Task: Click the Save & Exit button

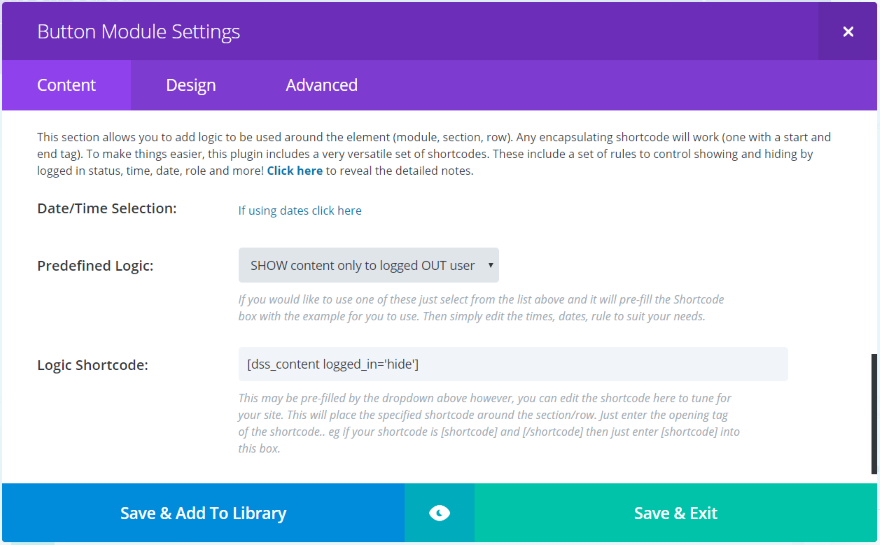Action: pyautogui.click(x=676, y=513)
